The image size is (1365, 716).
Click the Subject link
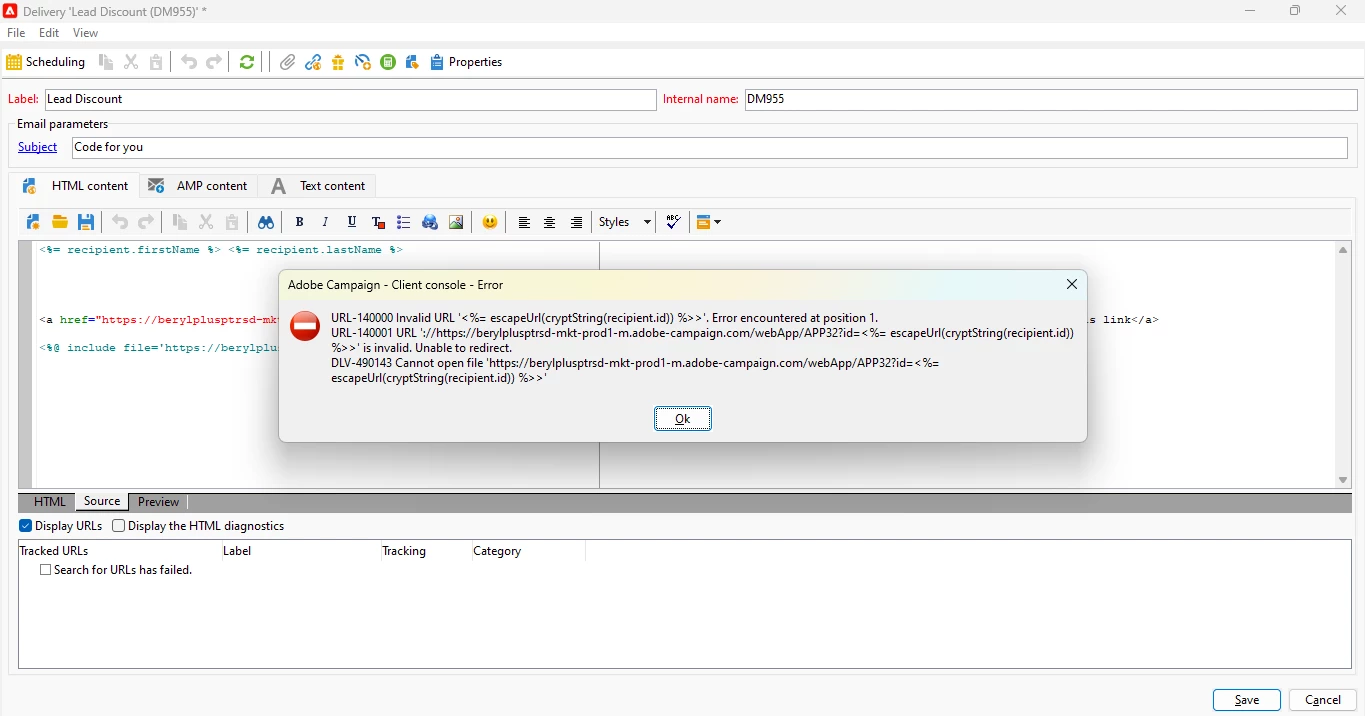tap(38, 147)
